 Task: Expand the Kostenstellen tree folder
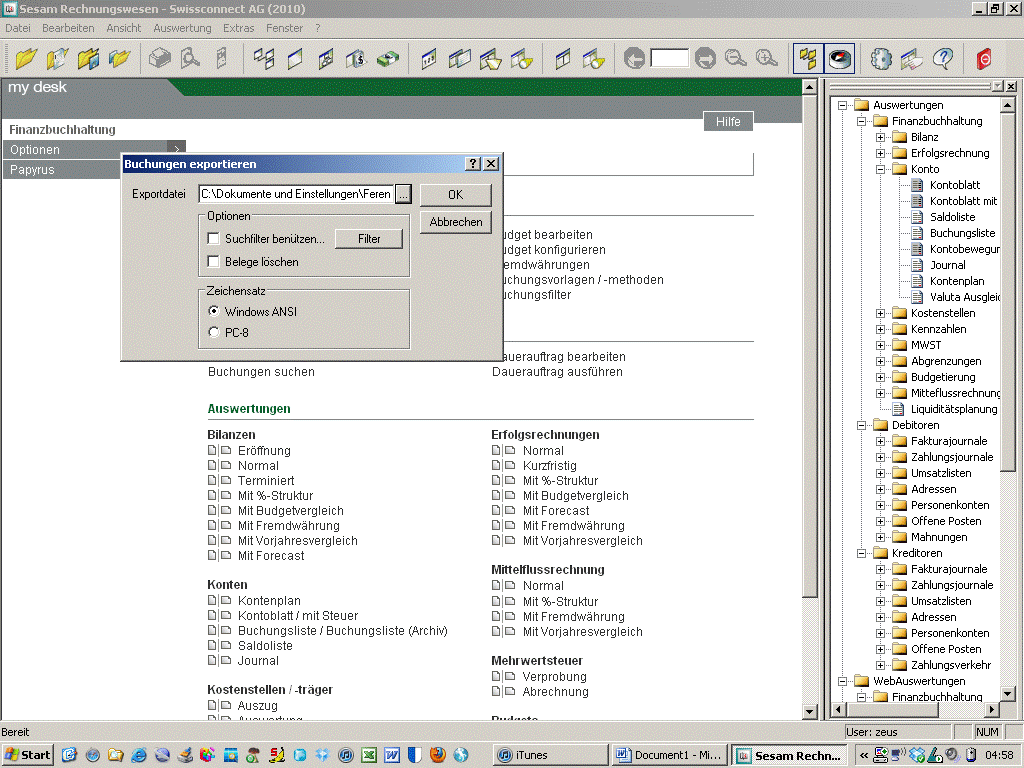tap(881, 313)
